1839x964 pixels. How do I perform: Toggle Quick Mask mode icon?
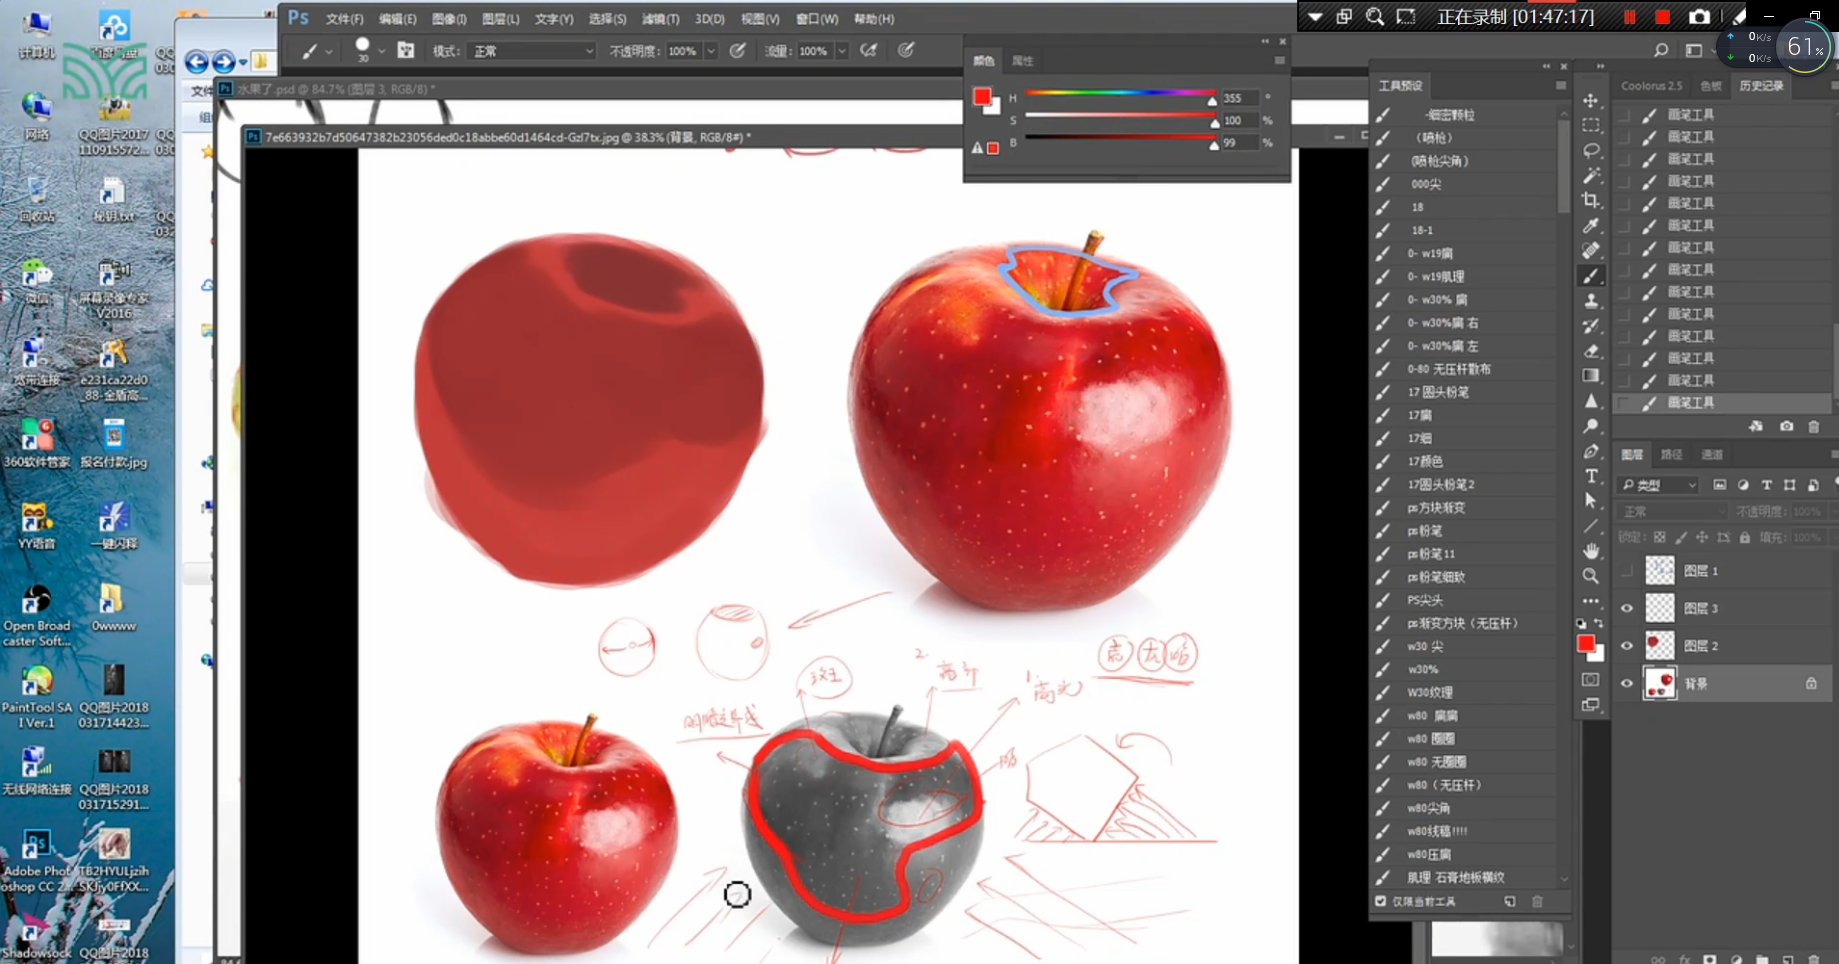pyautogui.click(x=1591, y=680)
